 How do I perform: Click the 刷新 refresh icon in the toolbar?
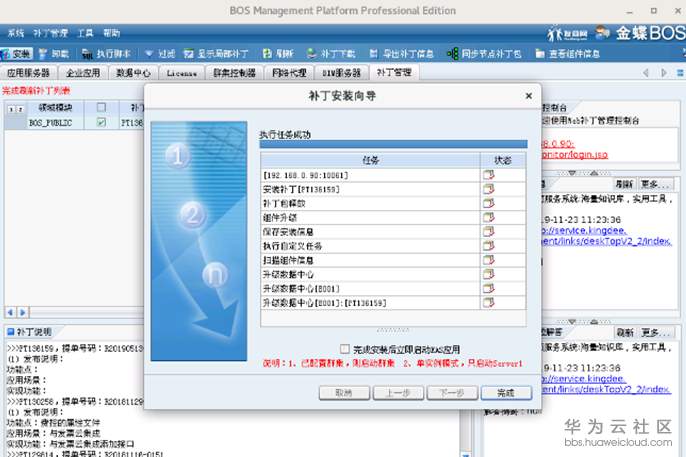[x=267, y=54]
